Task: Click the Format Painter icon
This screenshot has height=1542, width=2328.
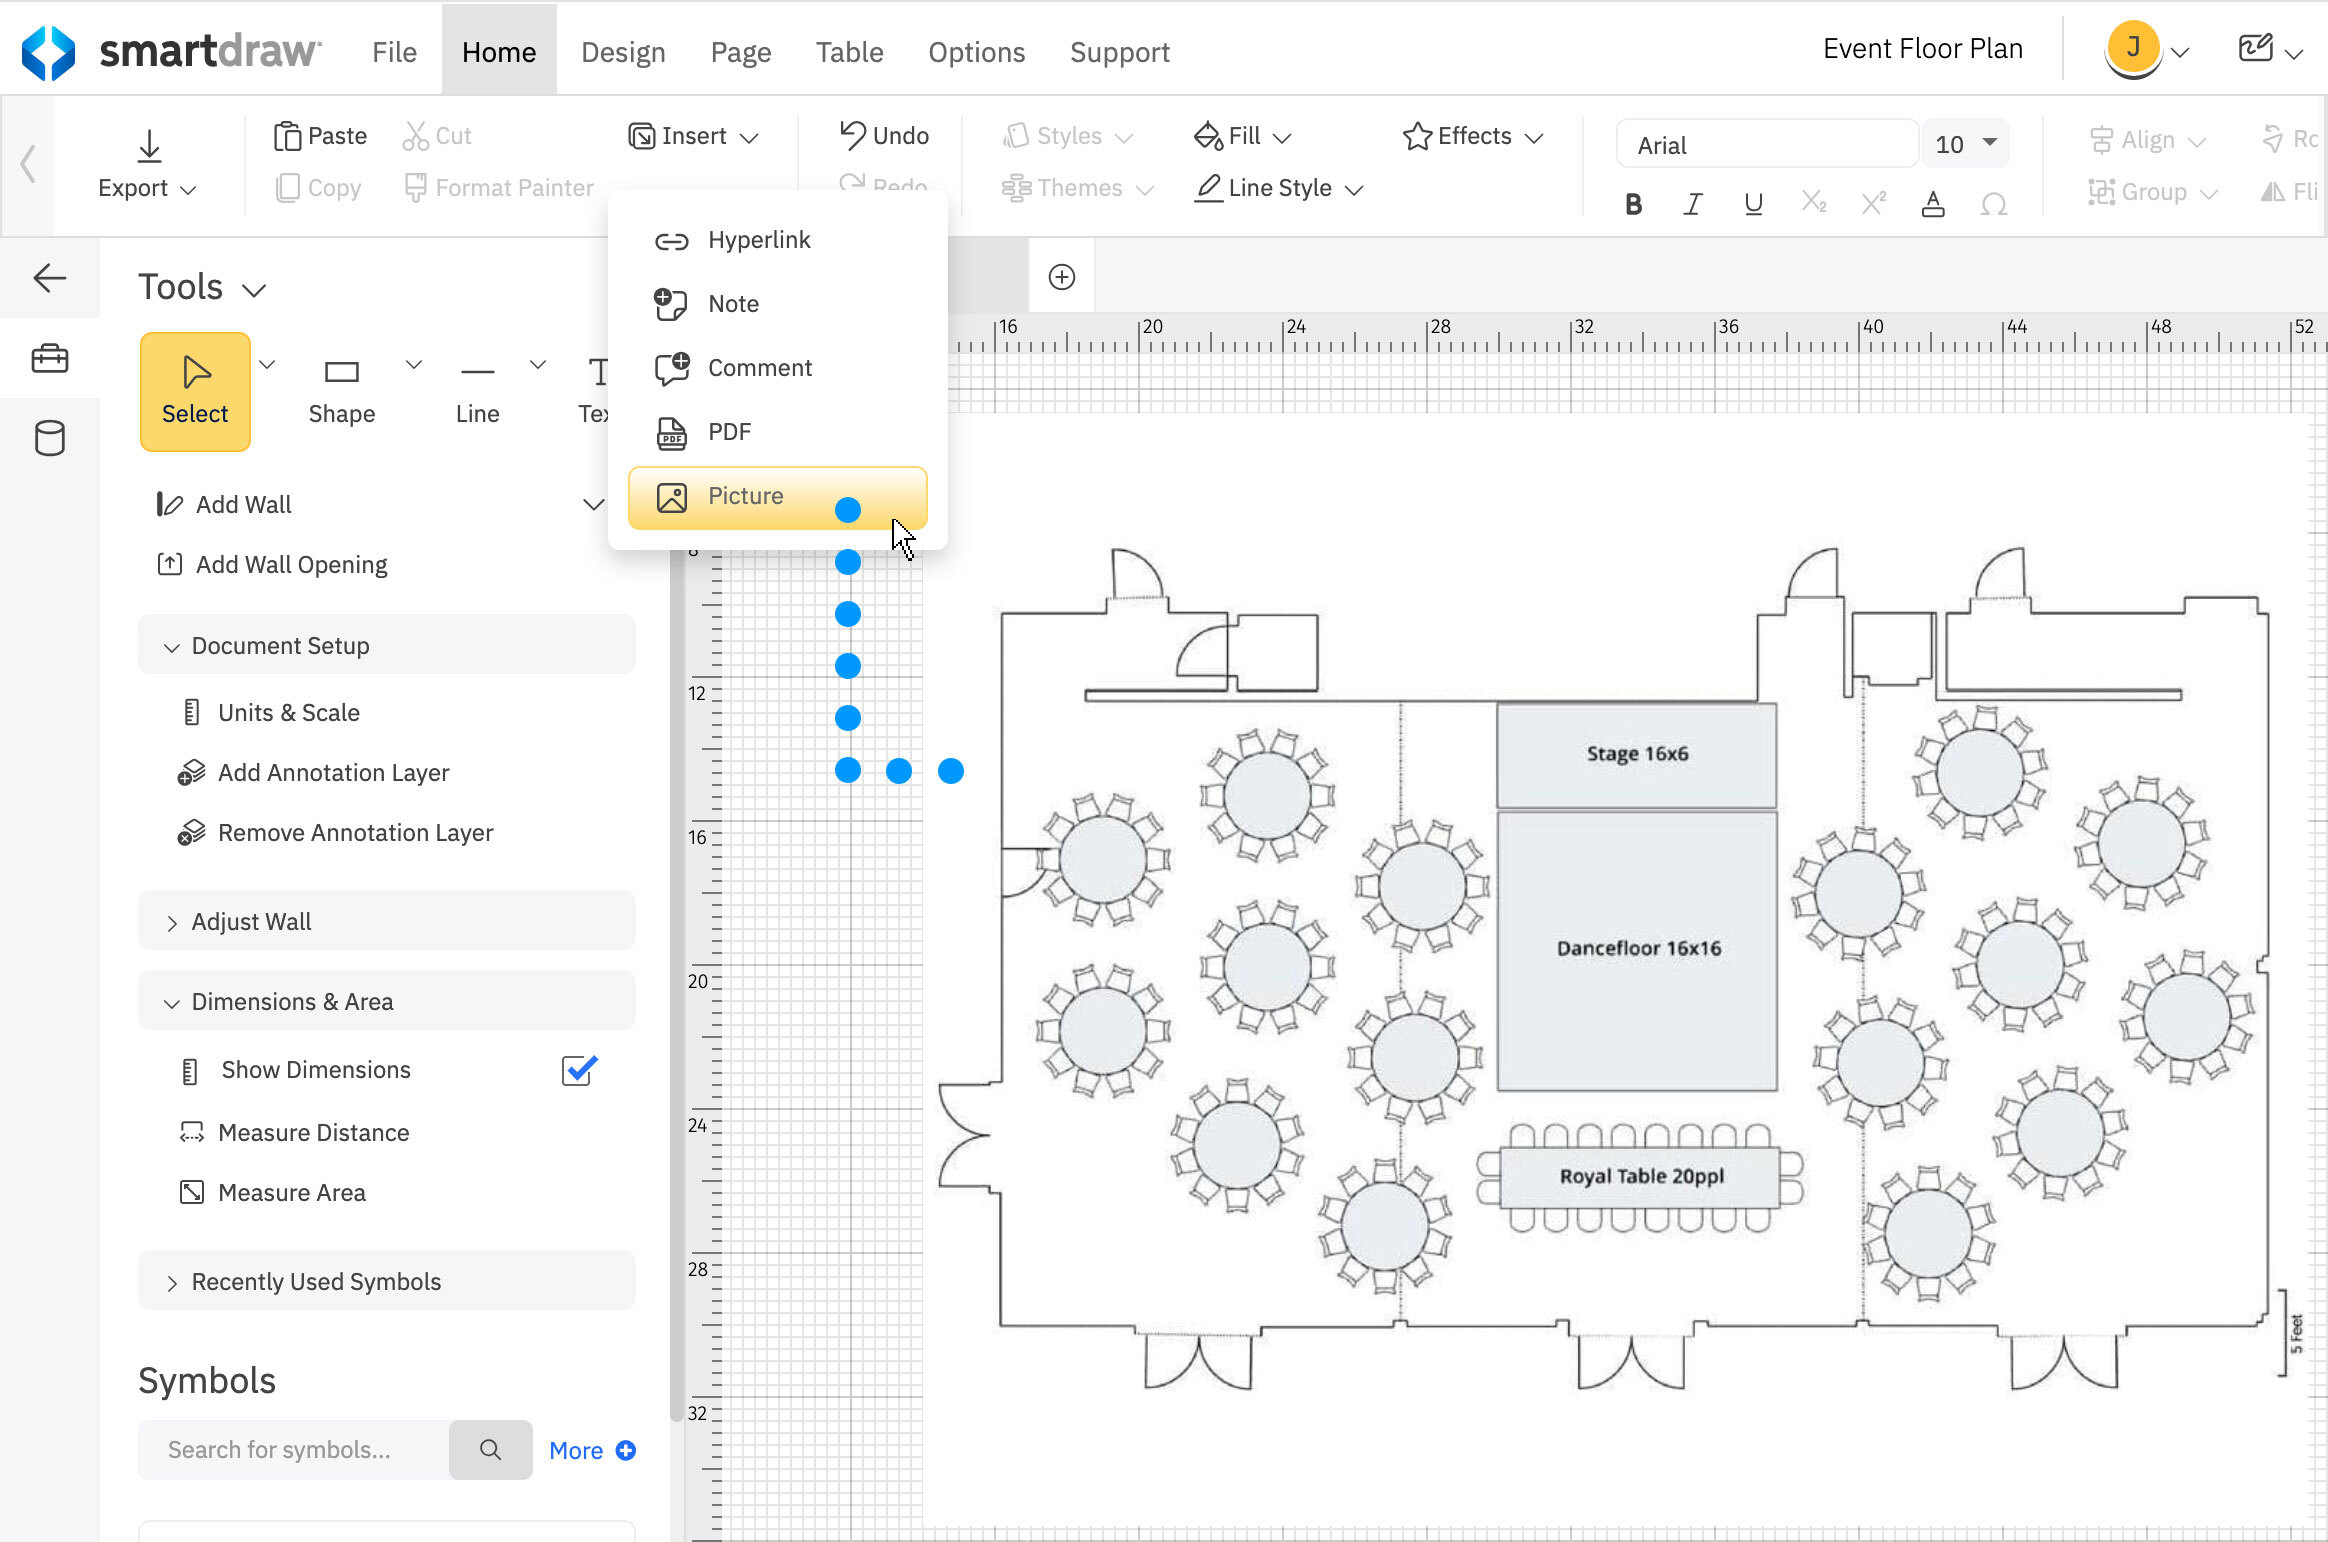Action: tap(418, 187)
